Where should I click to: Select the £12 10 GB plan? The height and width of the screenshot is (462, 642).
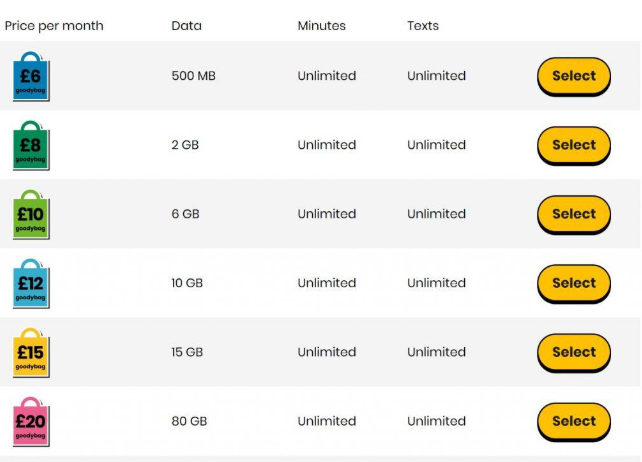pyautogui.click(x=574, y=284)
